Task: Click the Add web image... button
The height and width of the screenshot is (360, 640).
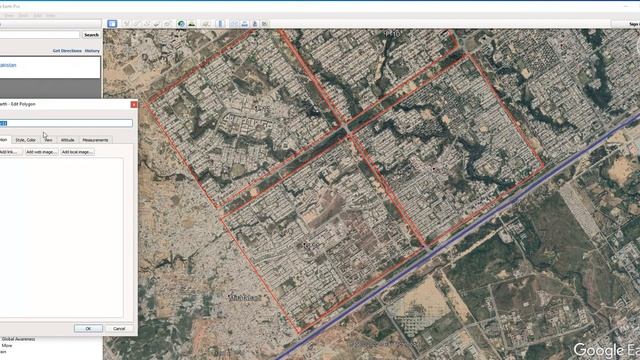Action: [x=41, y=152]
